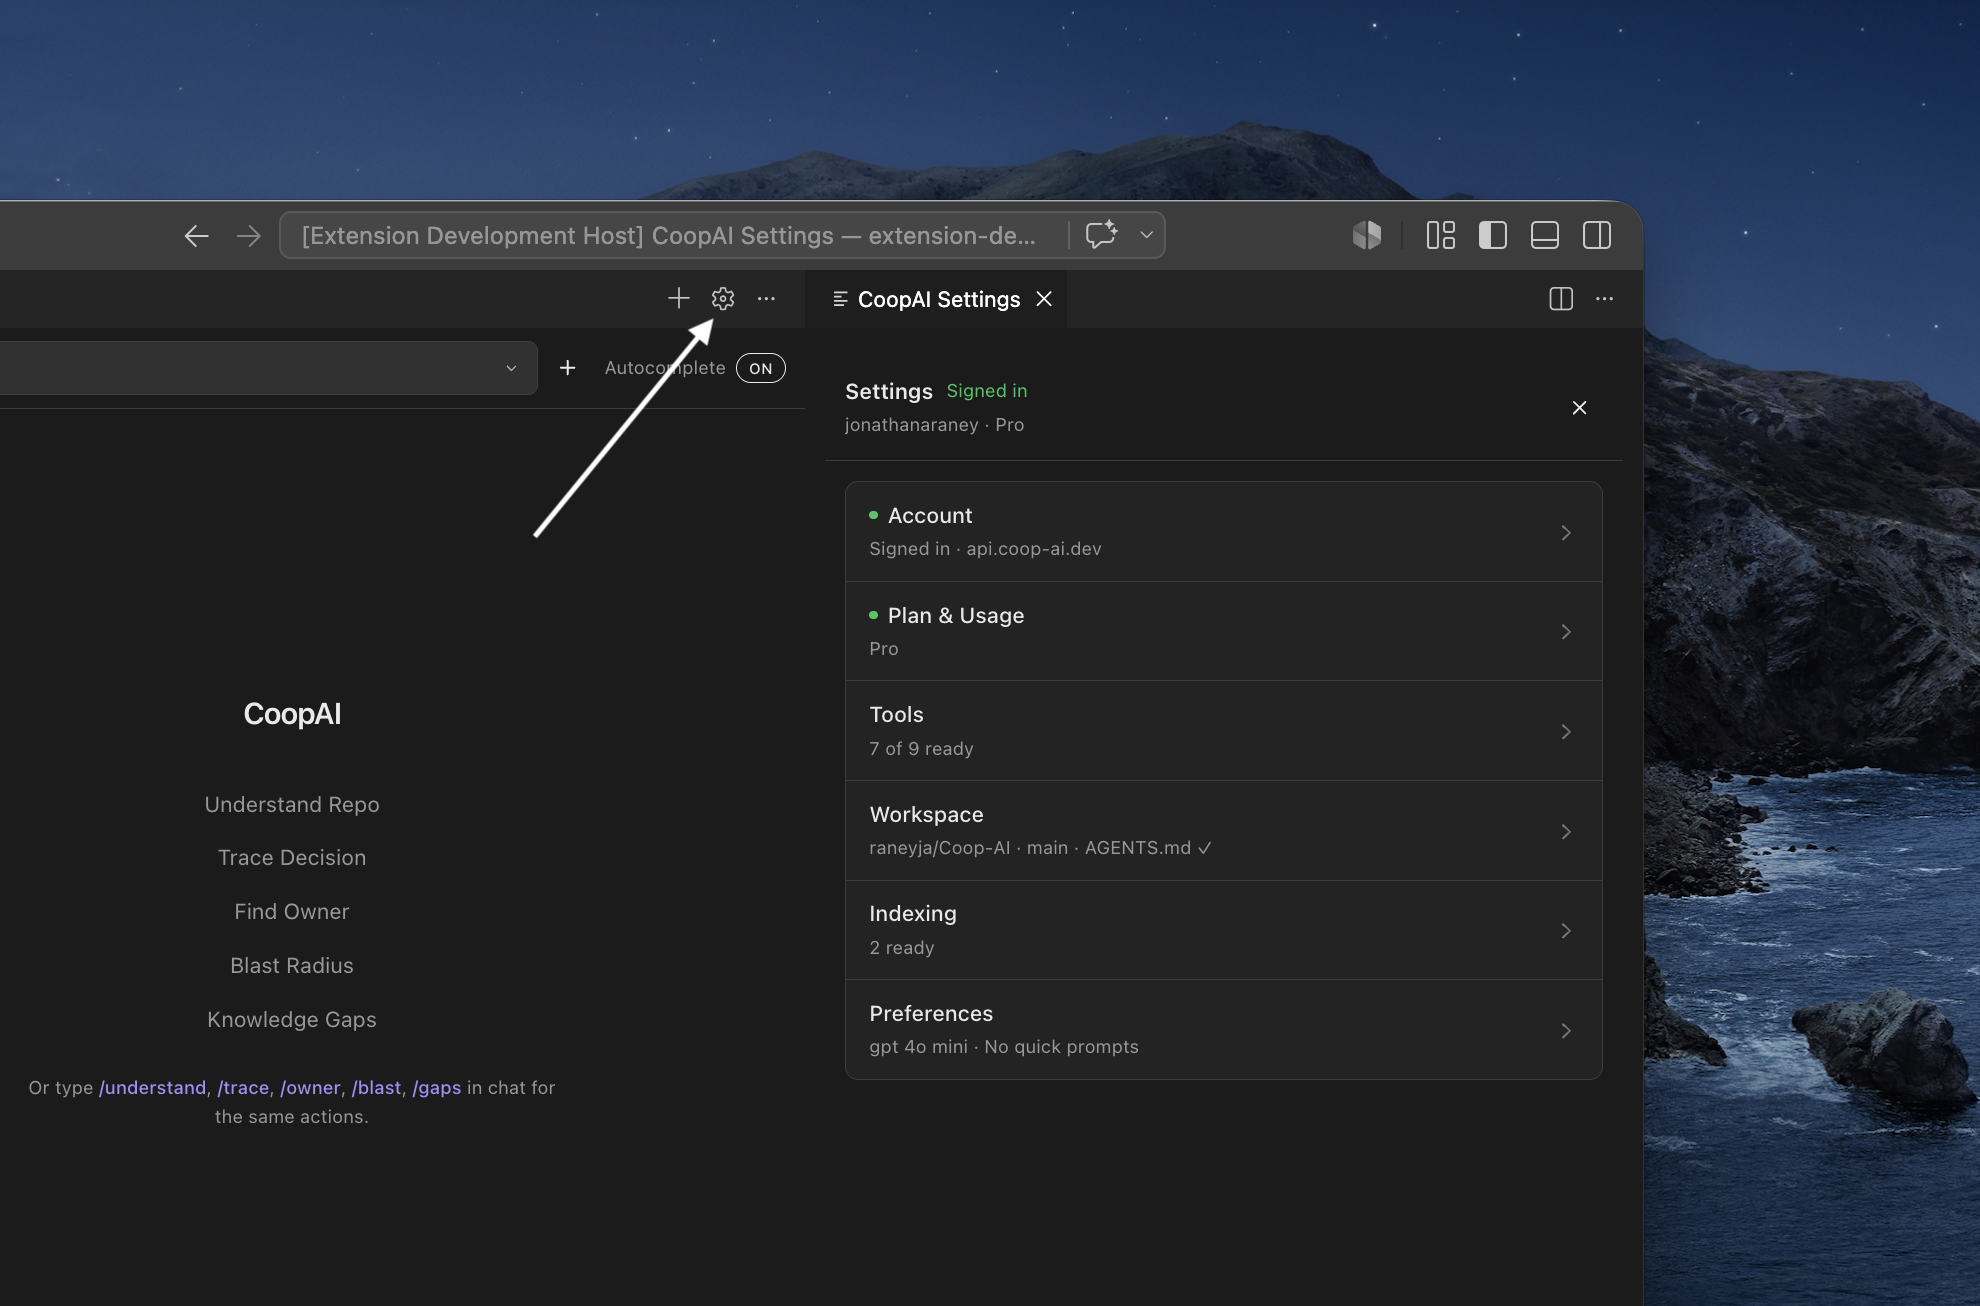Toggle Autocomplete ON switch
The height and width of the screenshot is (1306, 1980).
761,368
